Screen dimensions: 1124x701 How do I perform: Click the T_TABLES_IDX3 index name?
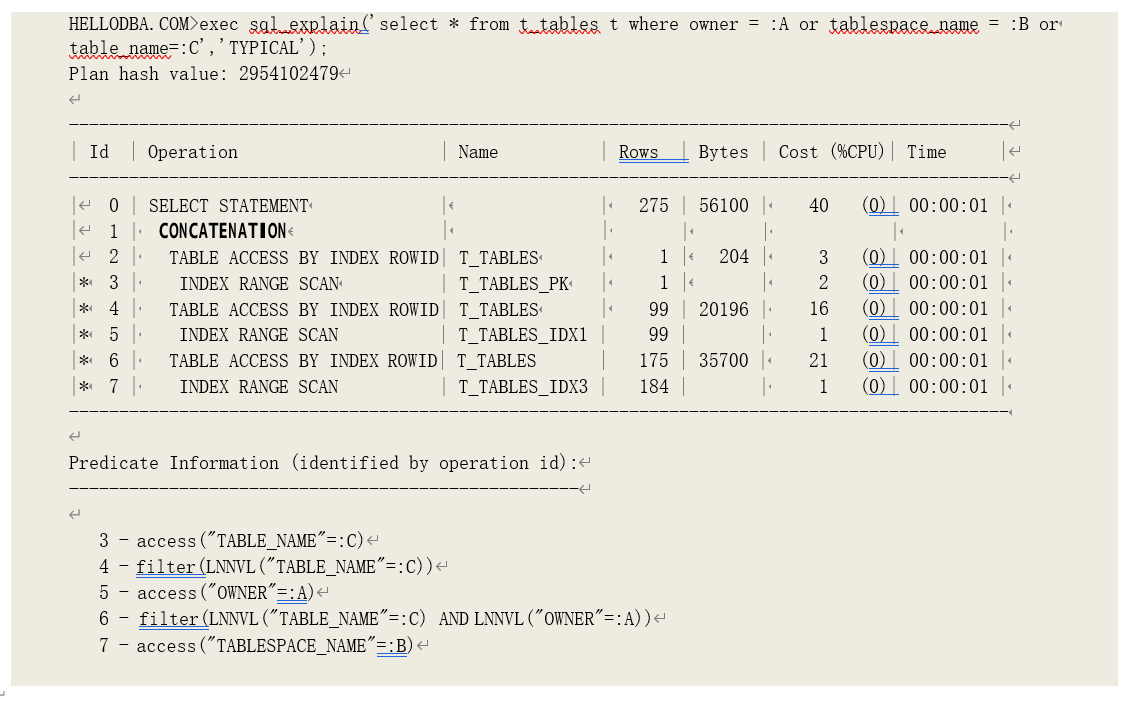click(x=522, y=387)
